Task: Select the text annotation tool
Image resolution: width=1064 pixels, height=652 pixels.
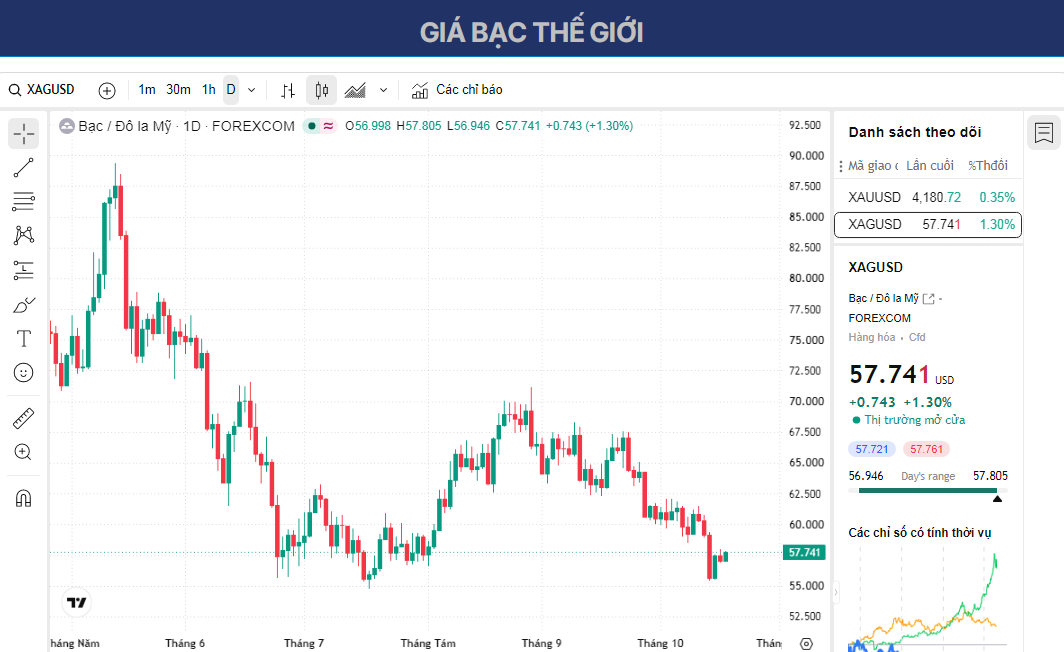Action: click(x=24, y=339)
